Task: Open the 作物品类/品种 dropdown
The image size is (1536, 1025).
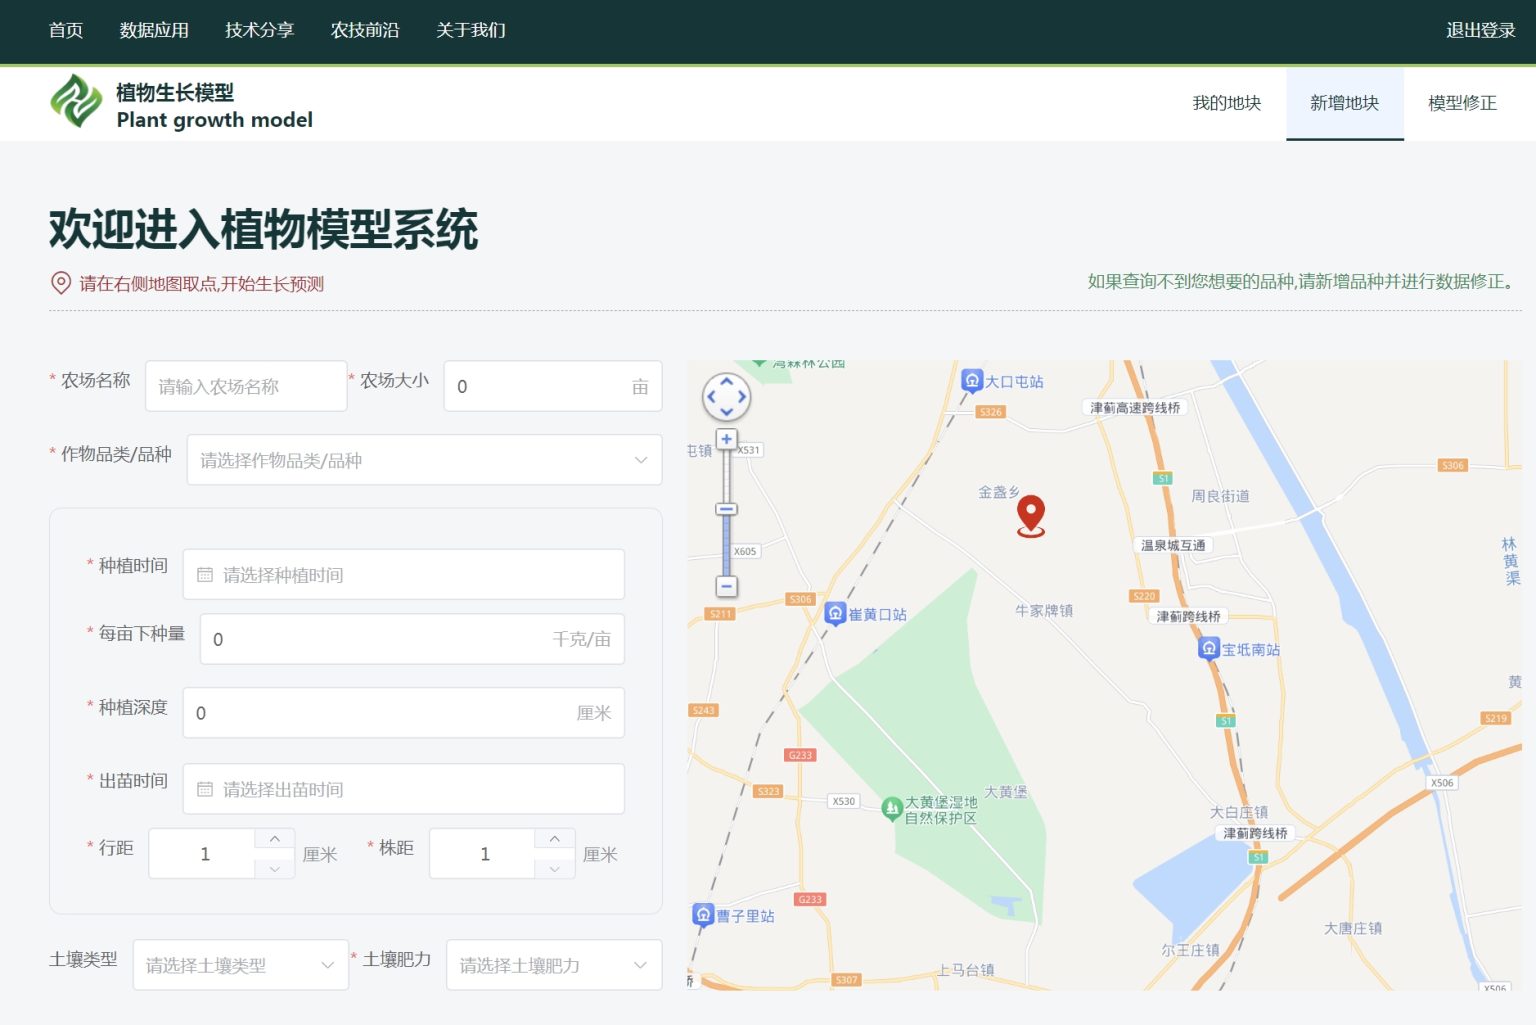Action: (x=424, y=460)
